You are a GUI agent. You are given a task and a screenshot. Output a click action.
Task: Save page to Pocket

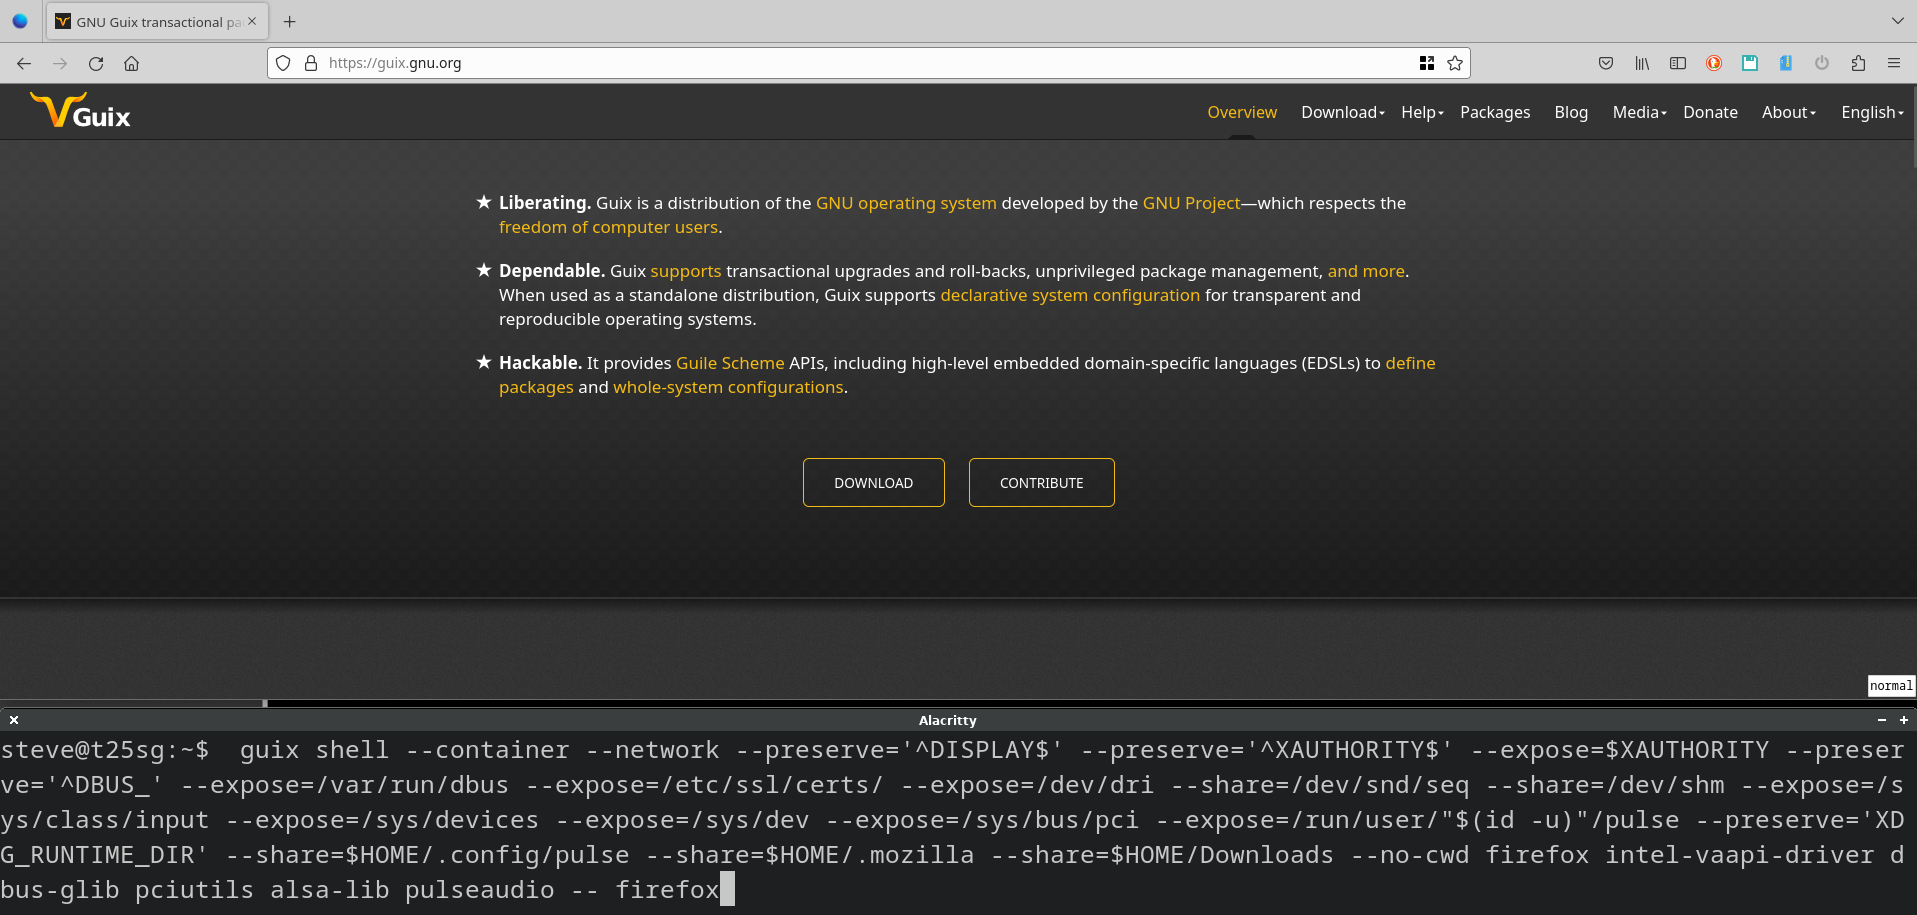pyautogui.click(x=1606, y=63)
